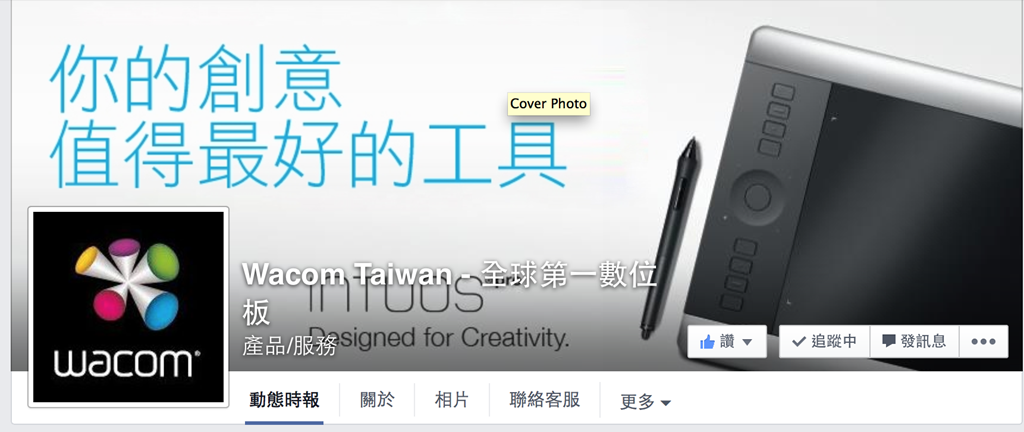Click the checkmark icon on 追蹤中 button

tap(798, 341)
